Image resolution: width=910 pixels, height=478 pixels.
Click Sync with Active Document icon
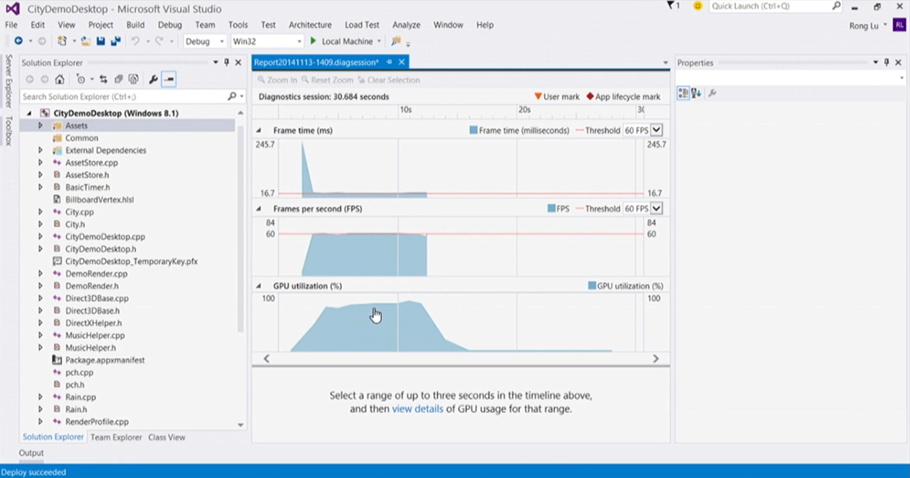(103, 79)
